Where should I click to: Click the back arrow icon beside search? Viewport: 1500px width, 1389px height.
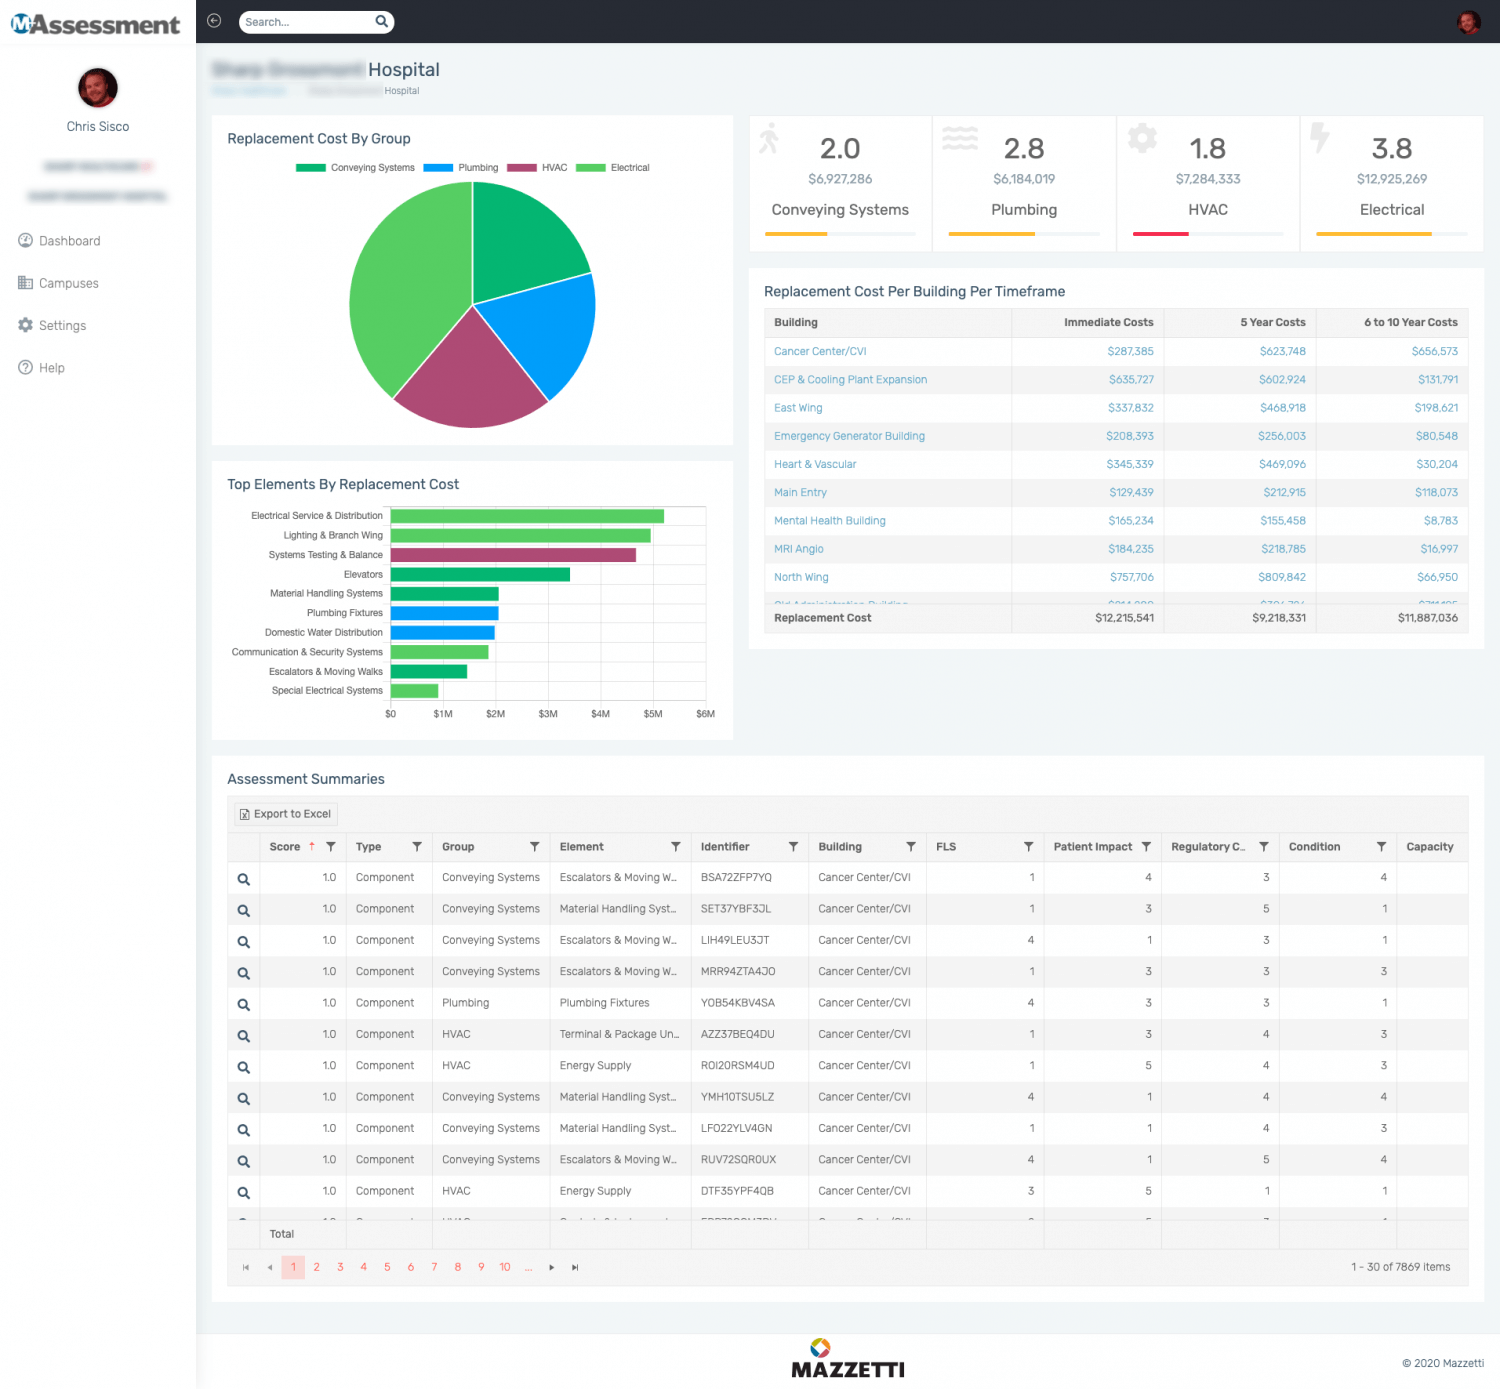(x=214, y=21)
